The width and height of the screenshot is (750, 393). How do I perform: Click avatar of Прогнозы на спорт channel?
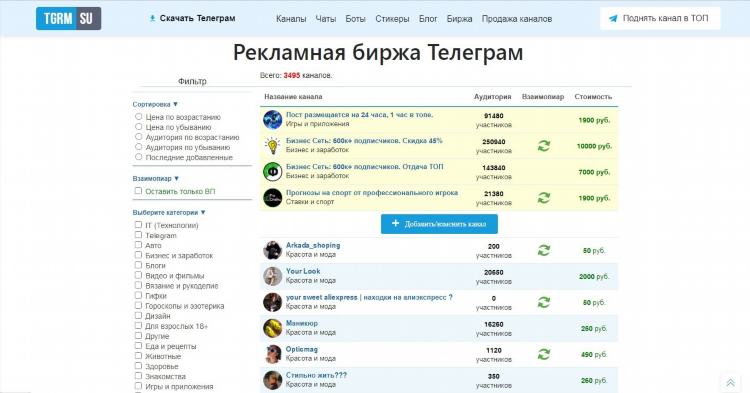273,197
